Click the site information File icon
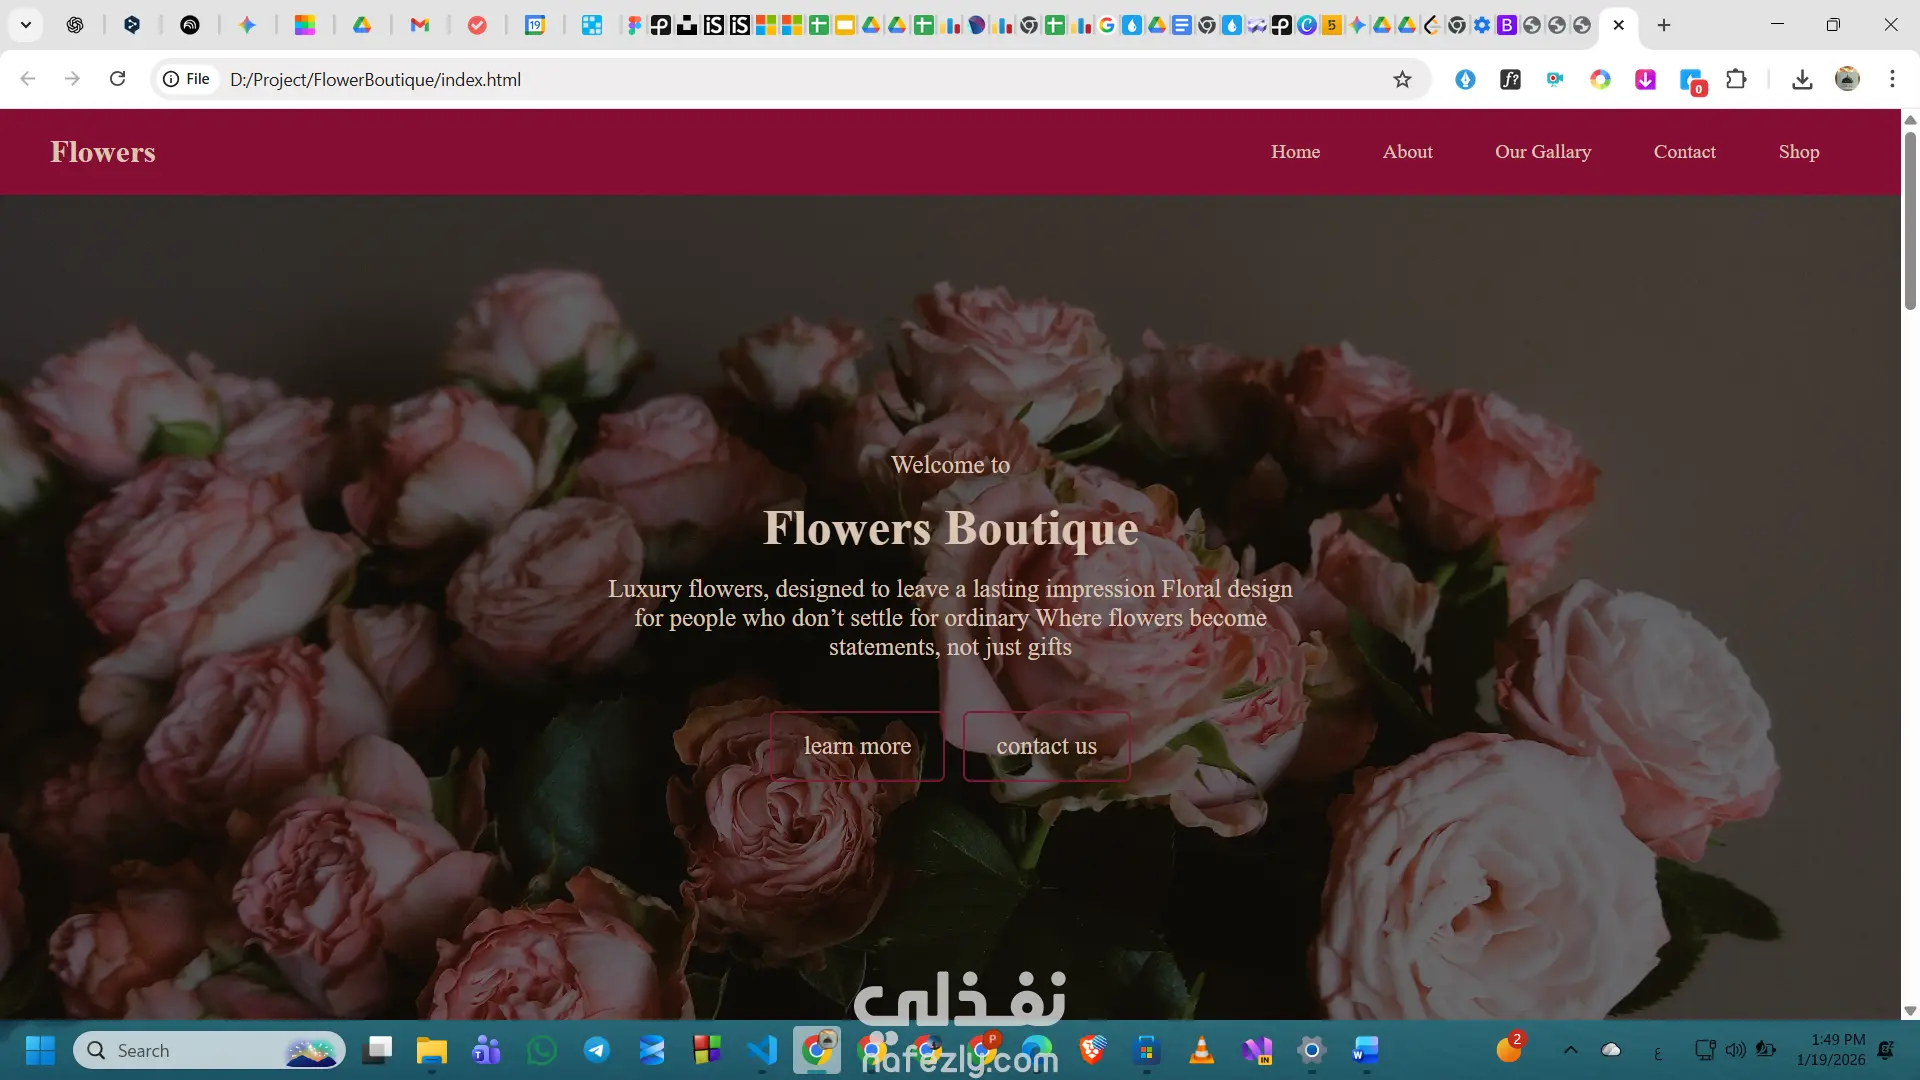 coord(187,79)
